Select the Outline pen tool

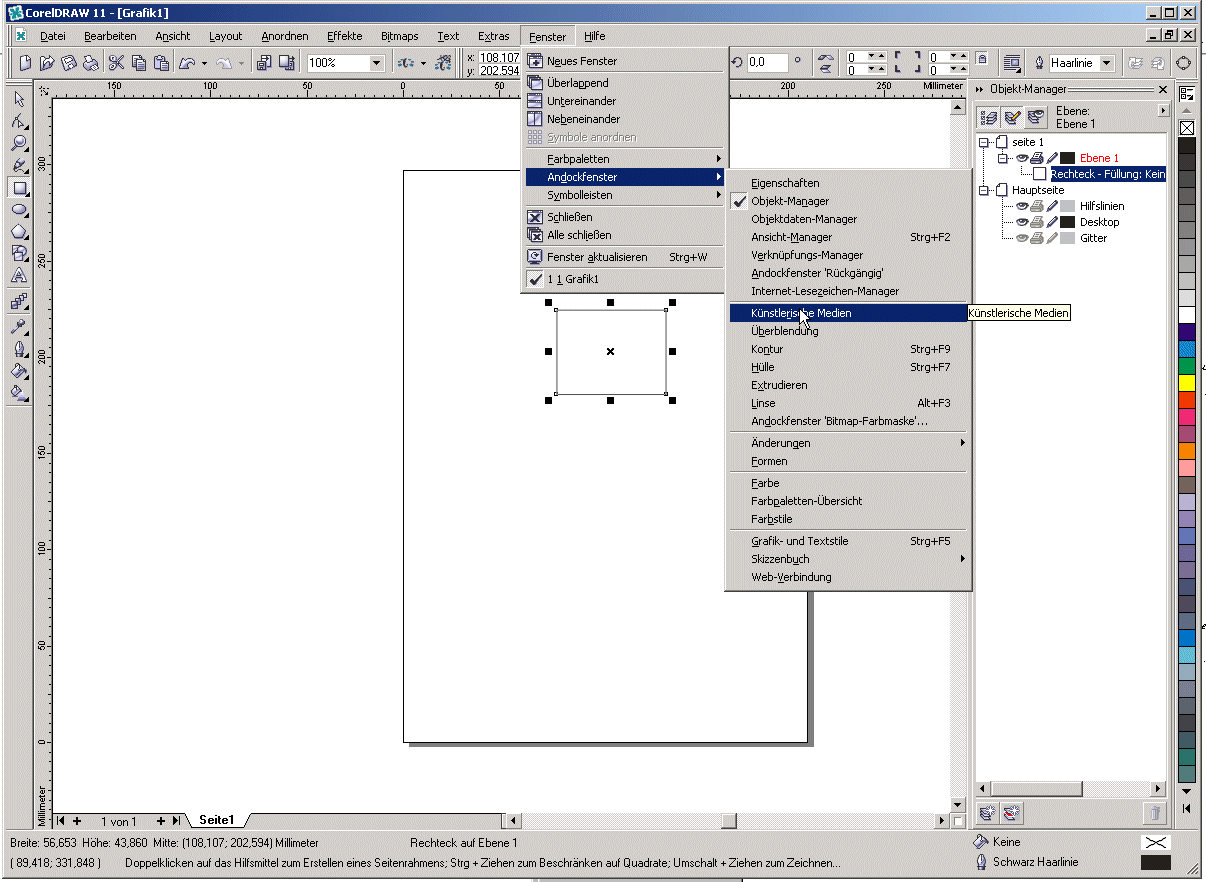click(19, 349)
